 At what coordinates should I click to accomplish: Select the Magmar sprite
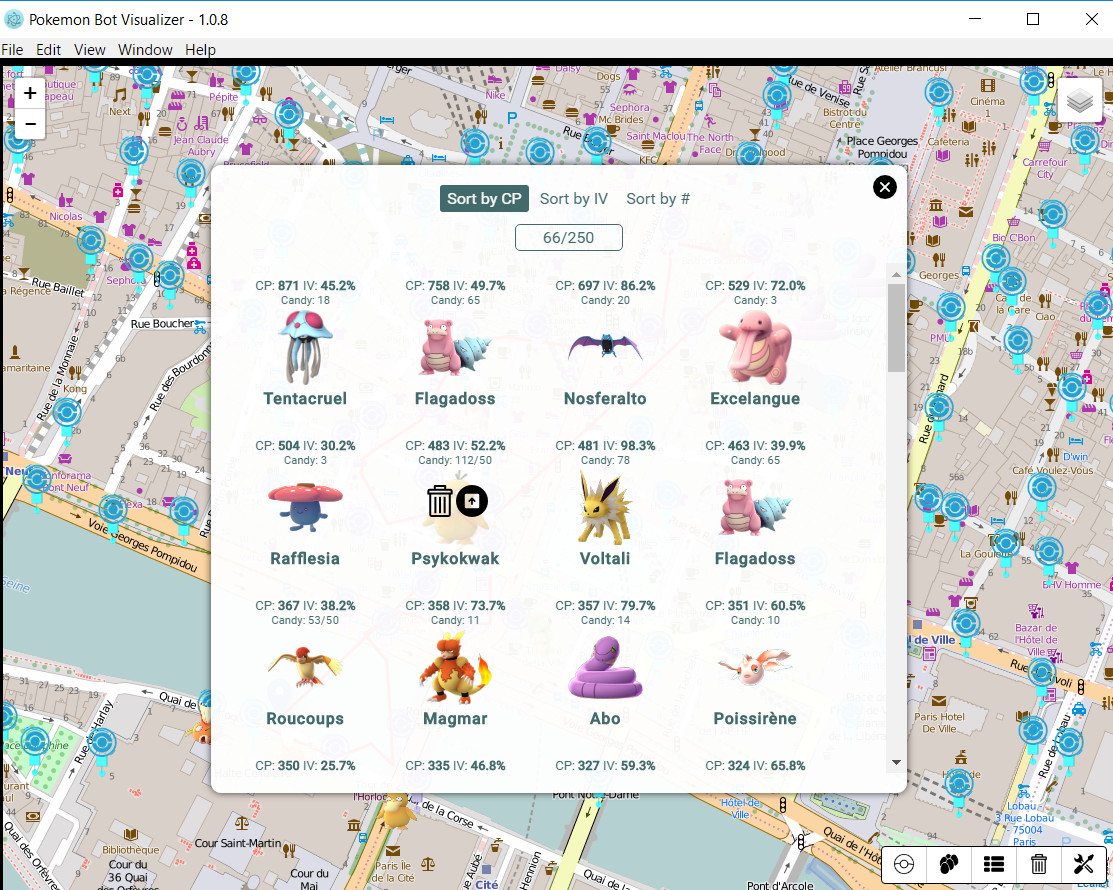click(x=455, y=669)
